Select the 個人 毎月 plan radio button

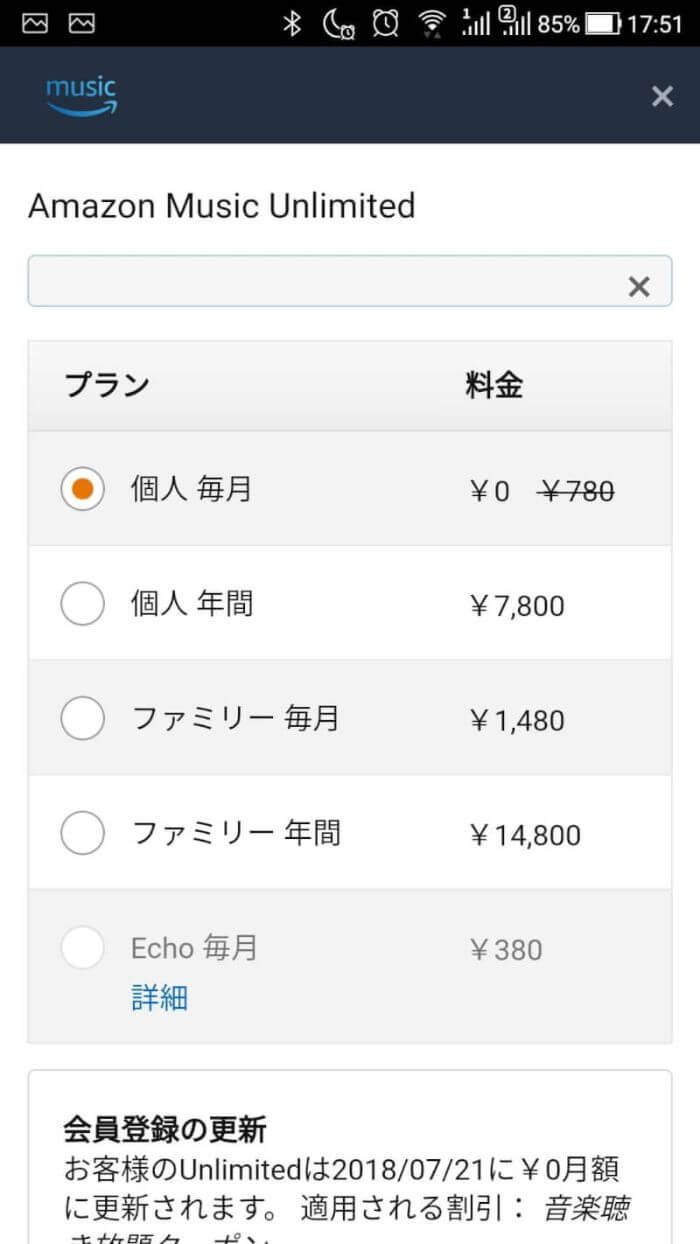(82, 489)
